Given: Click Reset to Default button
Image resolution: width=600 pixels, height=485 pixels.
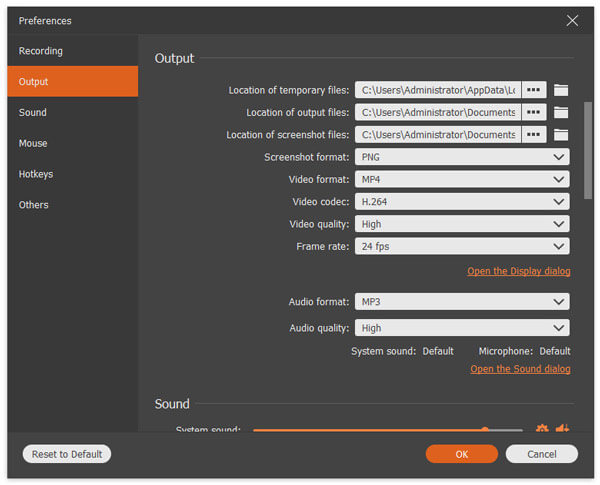Looking at the screenshot, I should pos(67,454).
